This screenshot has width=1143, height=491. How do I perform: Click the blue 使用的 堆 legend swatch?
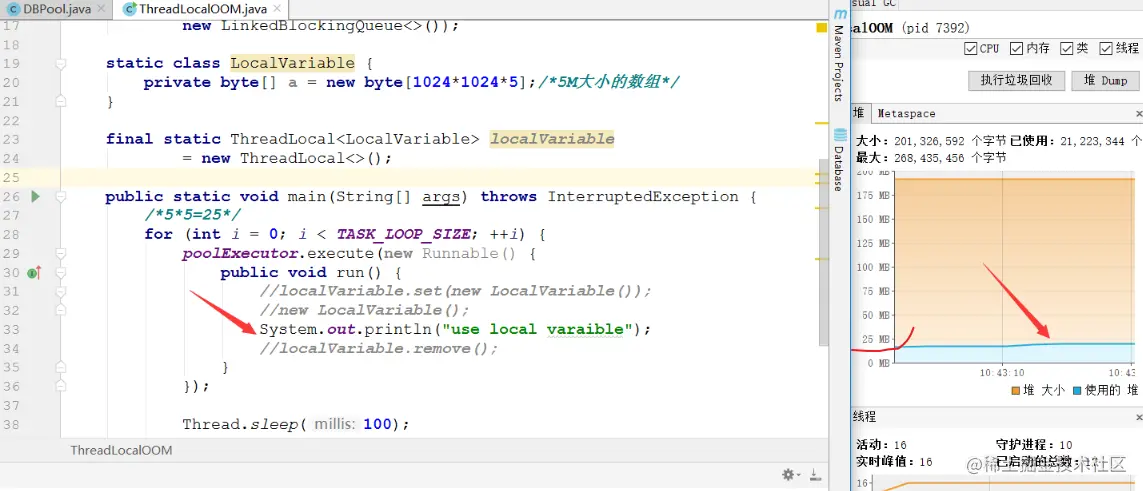1077,390
